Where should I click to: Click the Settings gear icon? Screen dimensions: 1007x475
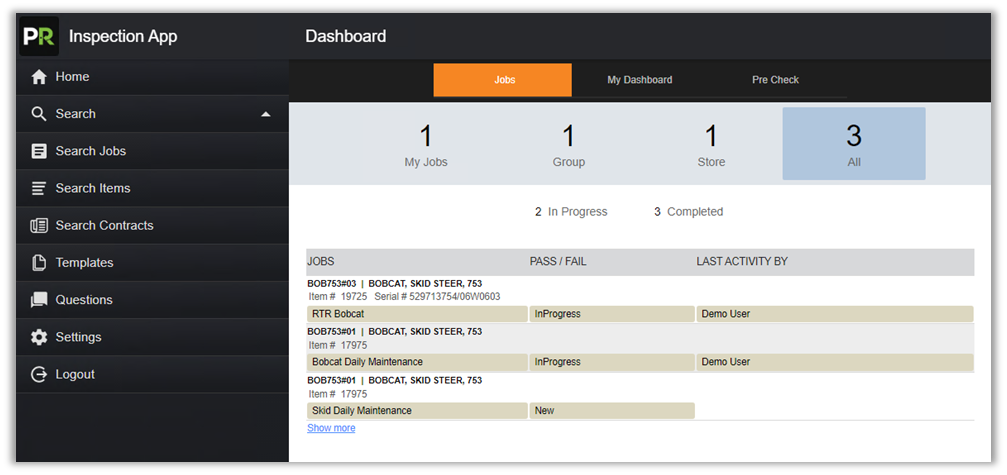tap(39, 337)
